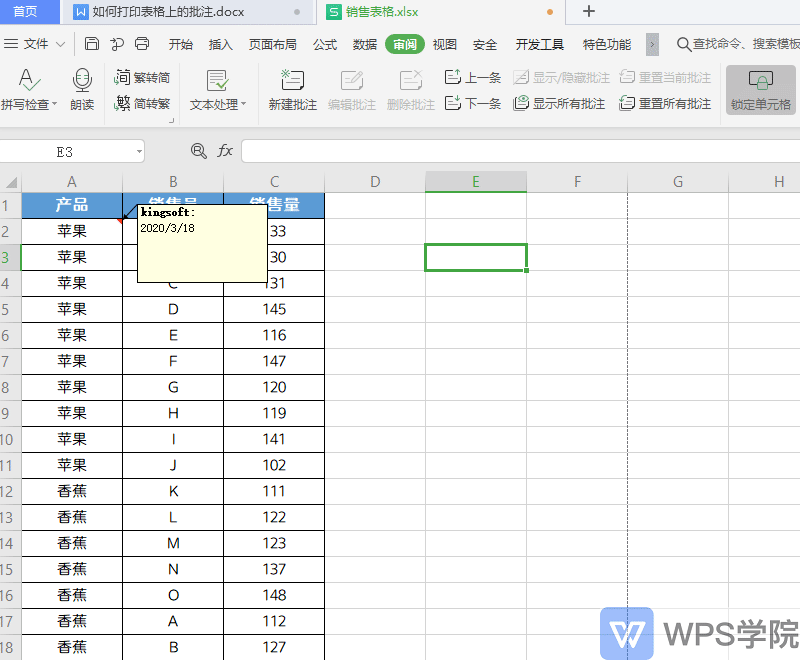The width and height of the screenshot is (800, 660).
Task: Select column E header
Action: pyautogui.click(x=476, y=182)
